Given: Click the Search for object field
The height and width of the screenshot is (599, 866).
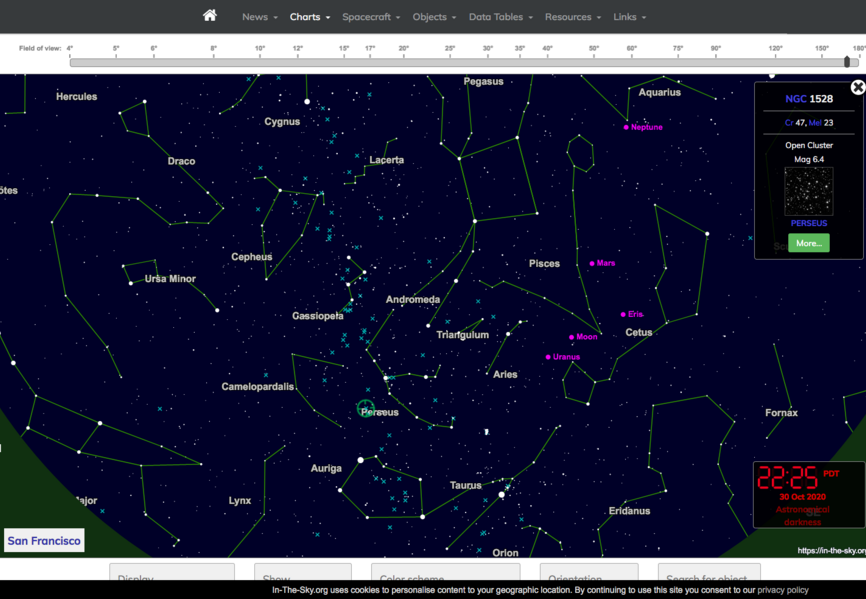Looking at the screenshot, I should tap(709, 572).
